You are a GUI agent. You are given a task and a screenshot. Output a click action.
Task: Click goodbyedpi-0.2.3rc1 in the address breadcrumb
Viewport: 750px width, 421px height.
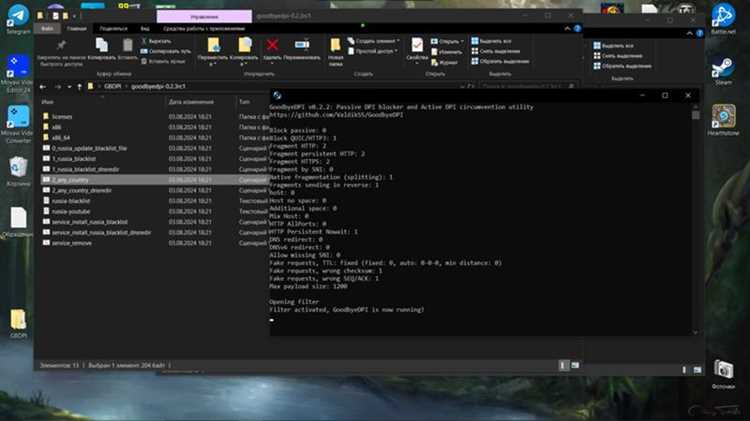pyautogui.click(x=158, y=87)
